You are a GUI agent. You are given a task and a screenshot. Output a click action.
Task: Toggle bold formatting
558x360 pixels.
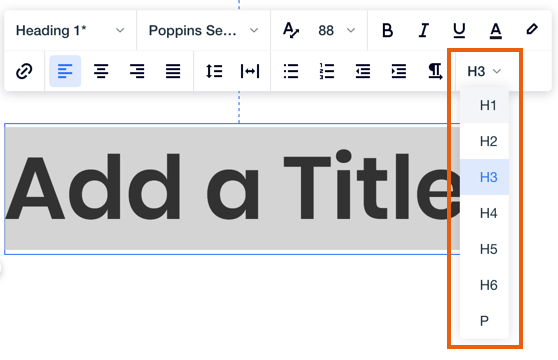coord(387,30)
